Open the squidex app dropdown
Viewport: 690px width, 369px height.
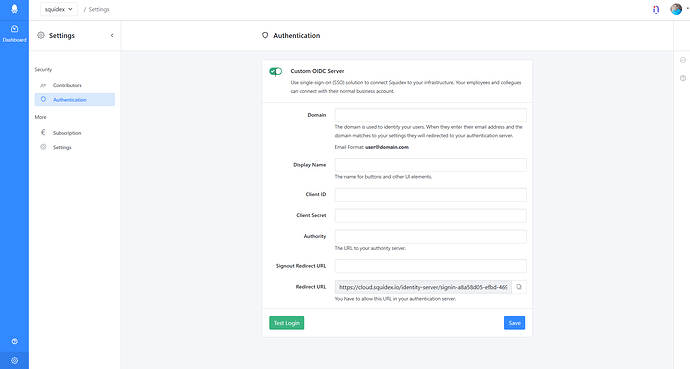click(59, 9)
